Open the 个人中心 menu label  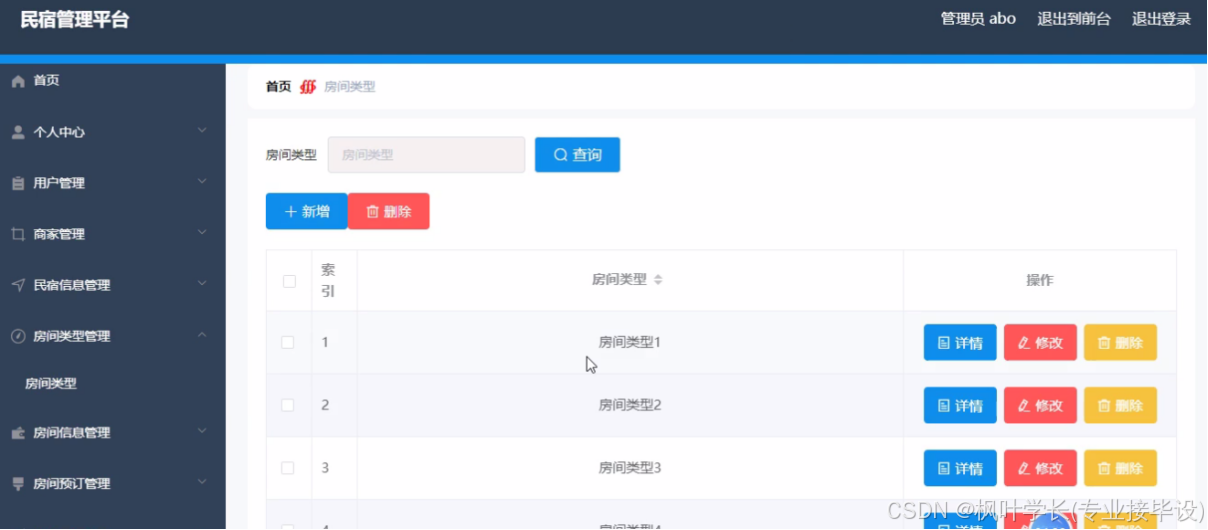point(59,132)
